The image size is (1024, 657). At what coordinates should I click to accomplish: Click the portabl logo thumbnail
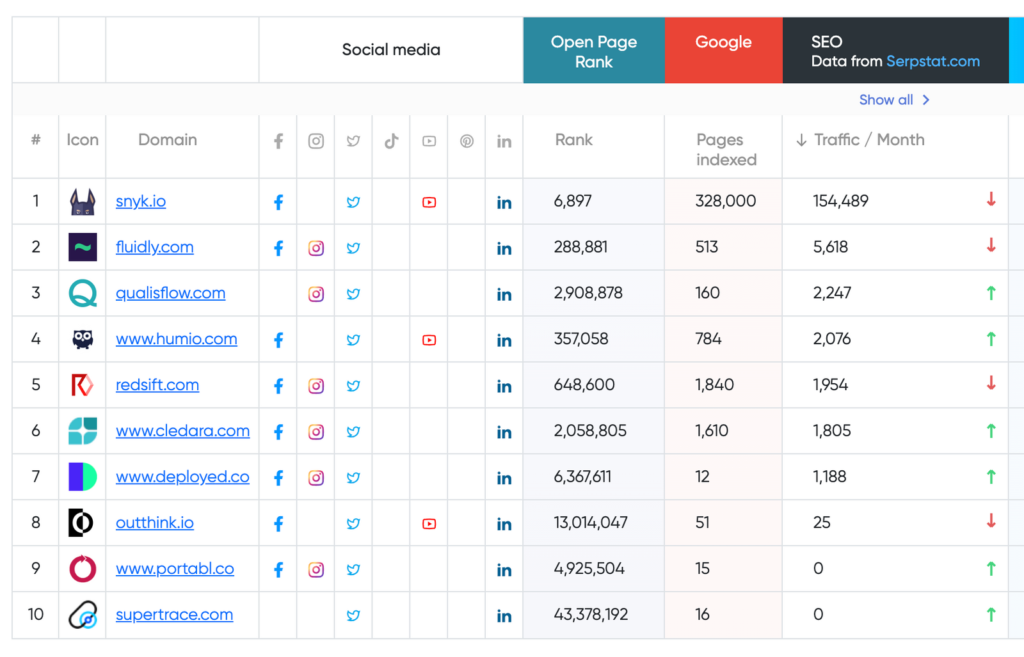(x=82, y=569)
